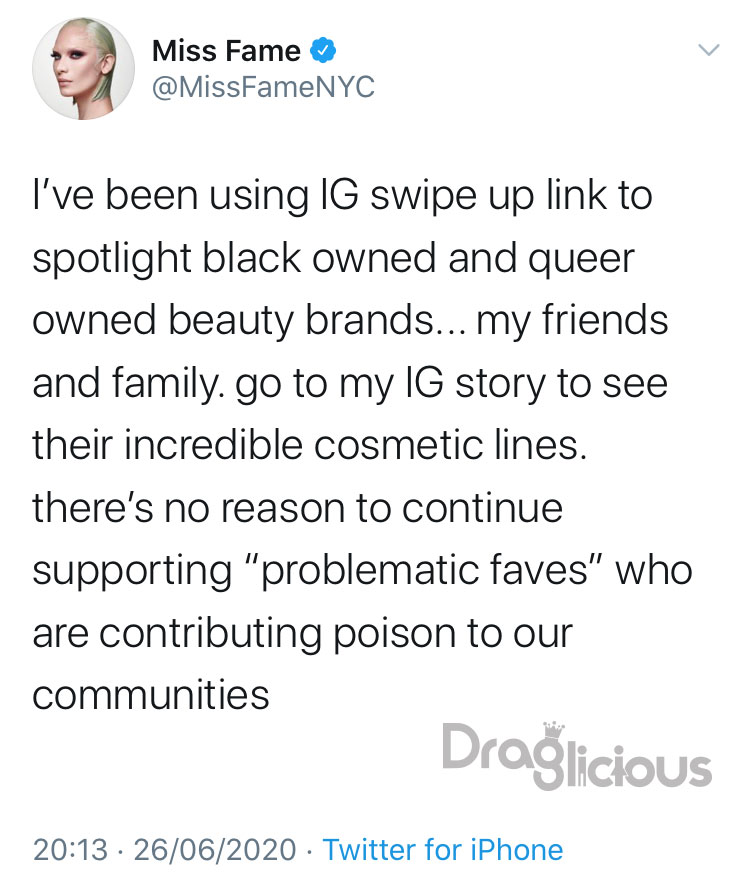750x885 pixels.
Task: Open the Twitter for iPhone source link
Action: (x=443, y=849)
